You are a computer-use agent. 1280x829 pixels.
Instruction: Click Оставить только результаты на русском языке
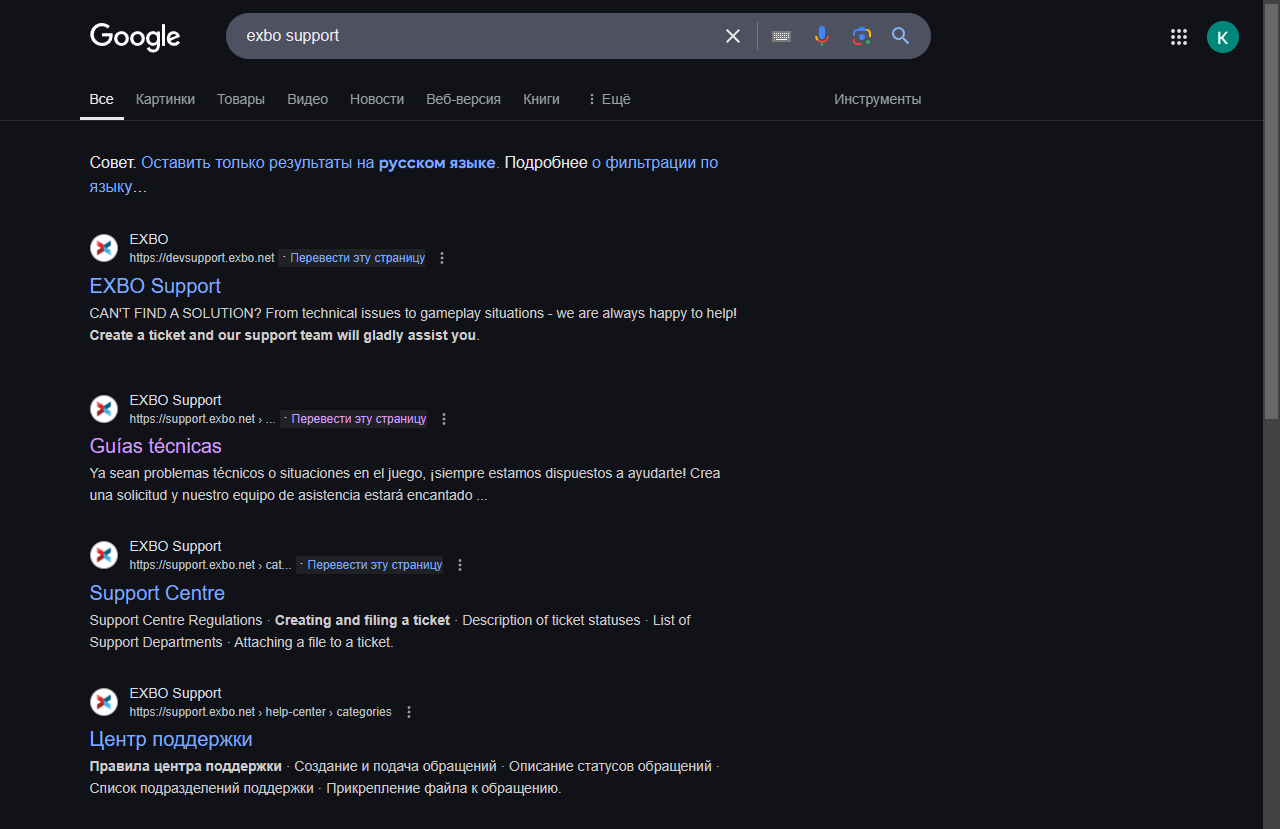(x=318, y=163)
